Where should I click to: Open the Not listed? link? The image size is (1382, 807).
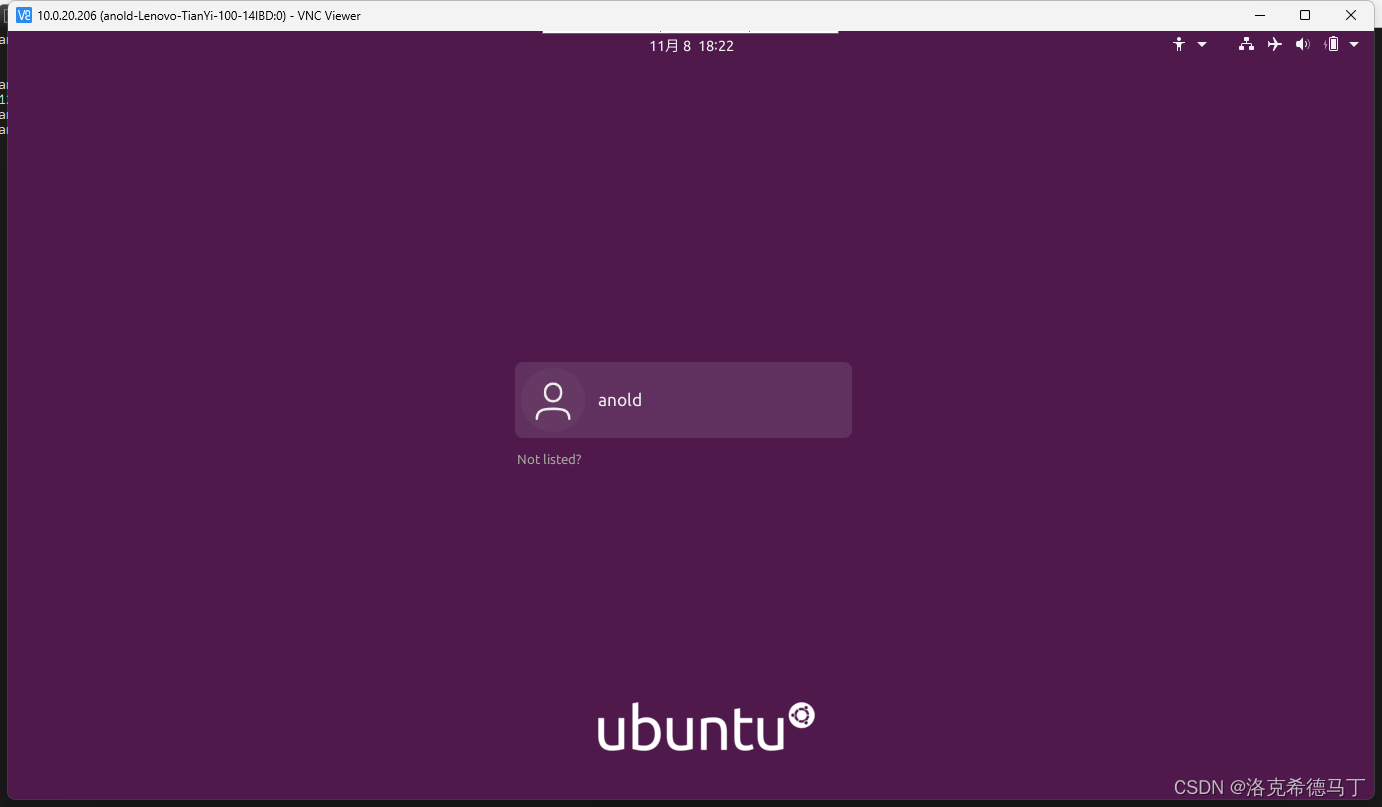[549, 460]
